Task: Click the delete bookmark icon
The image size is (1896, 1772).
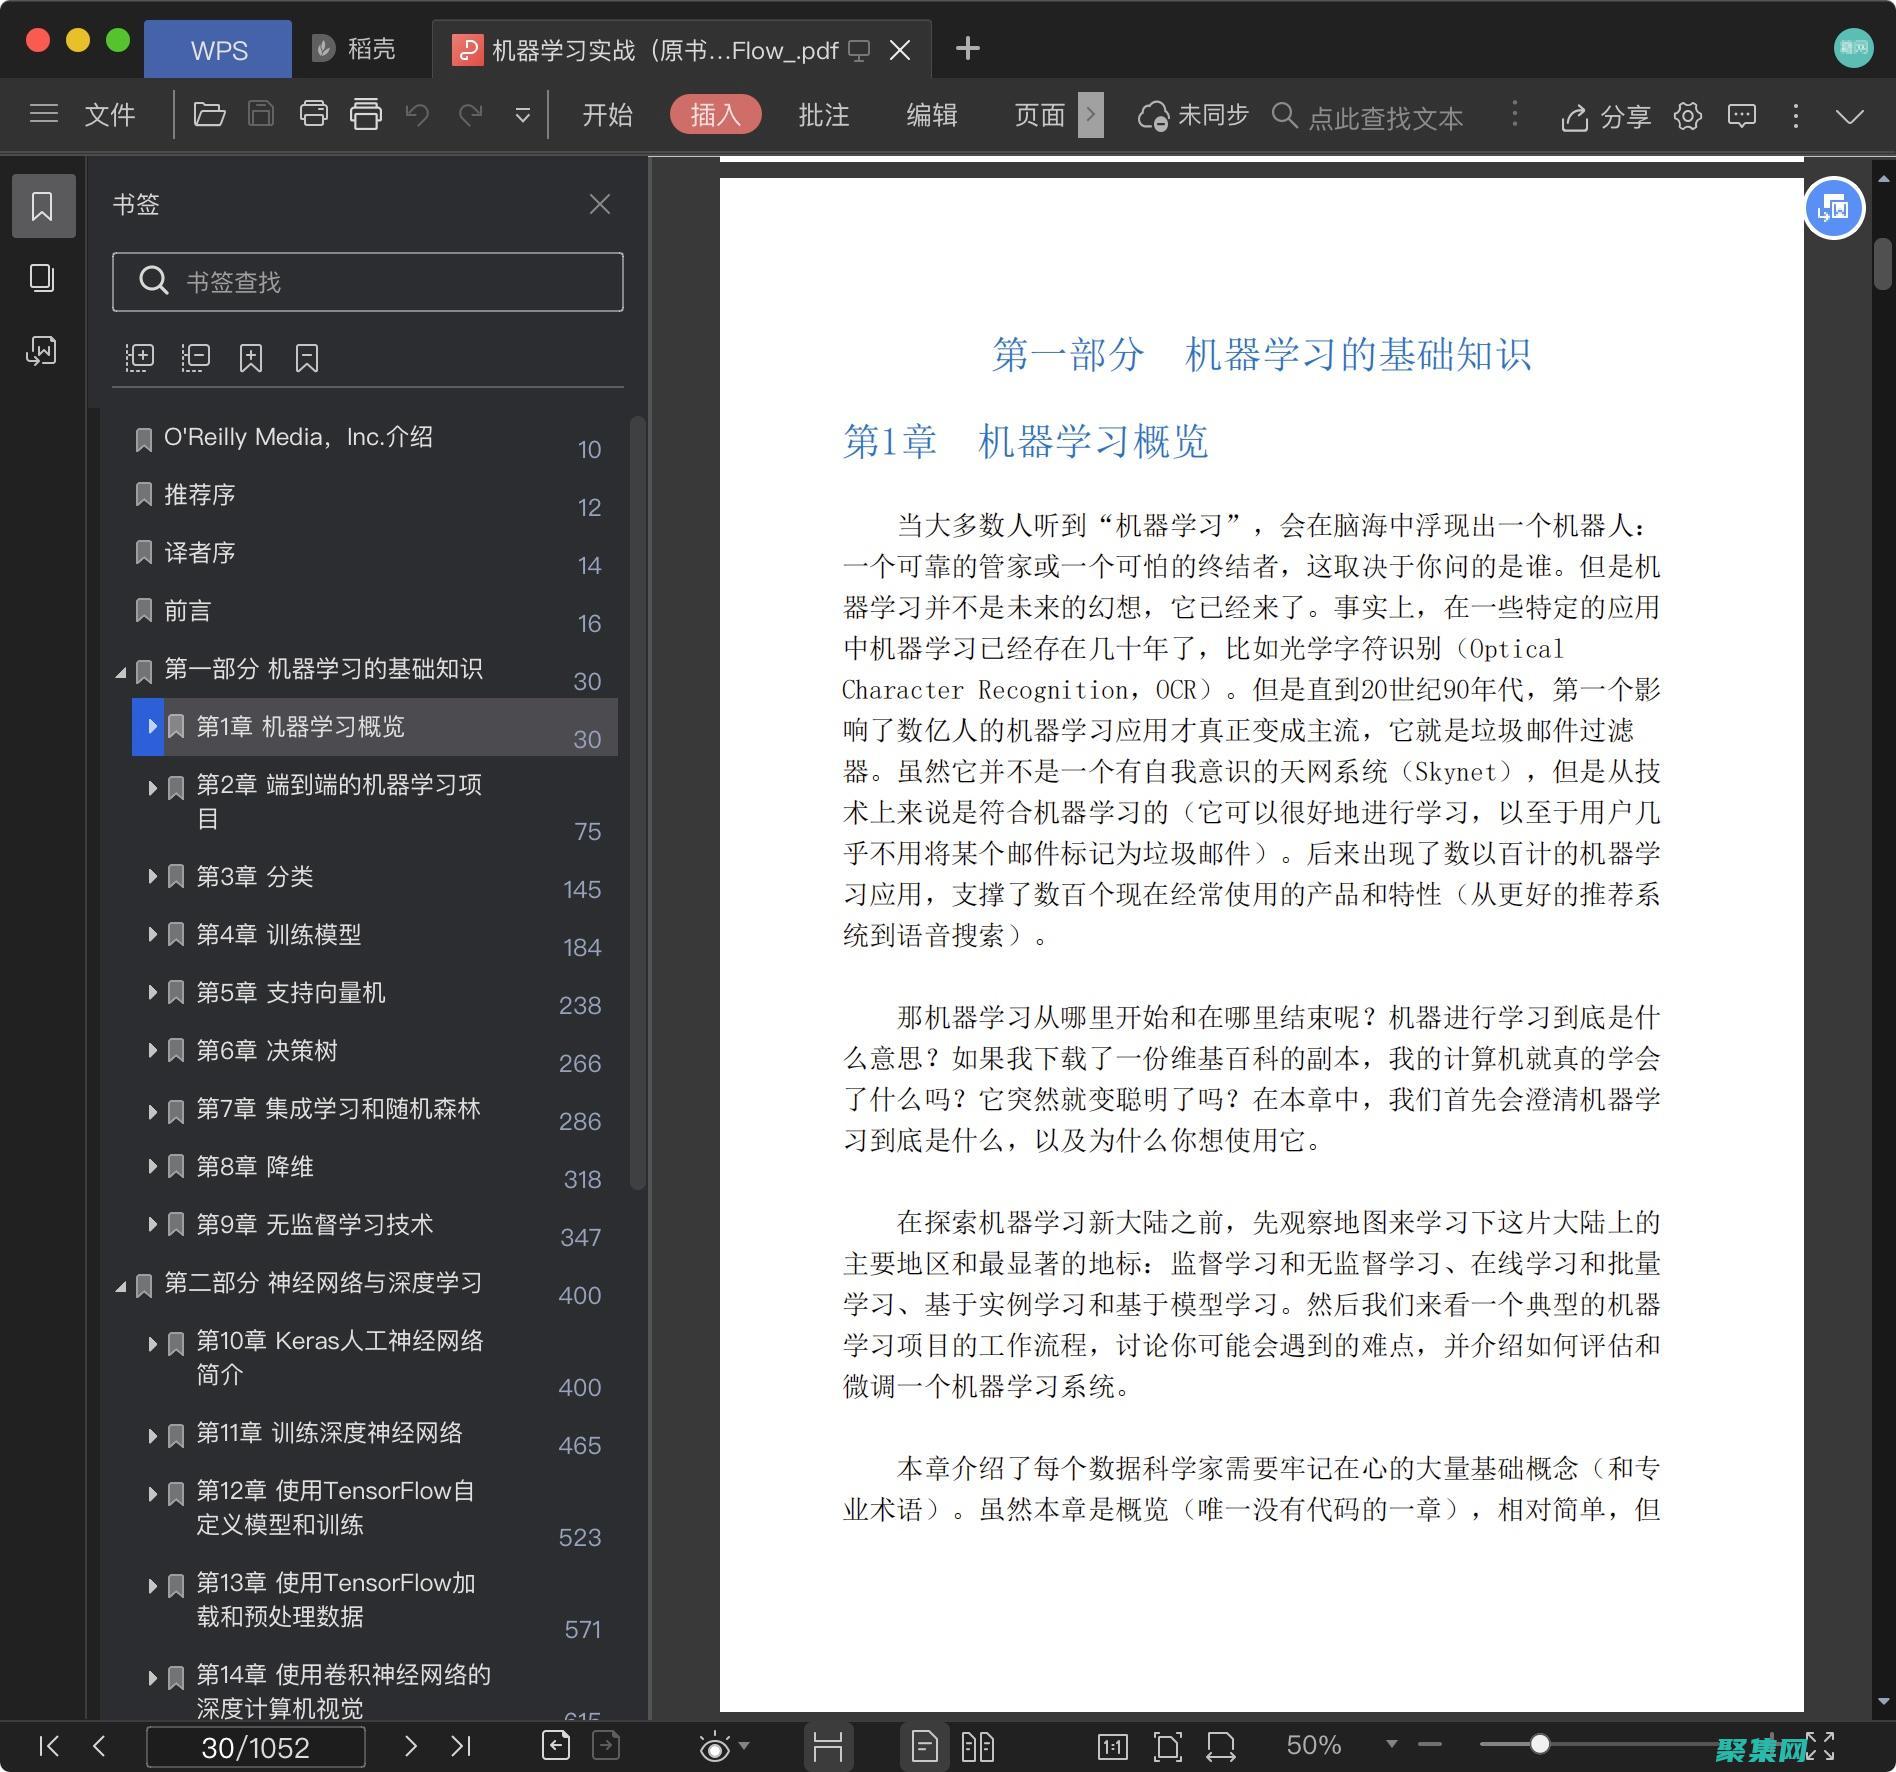Action: pos(307,357)
